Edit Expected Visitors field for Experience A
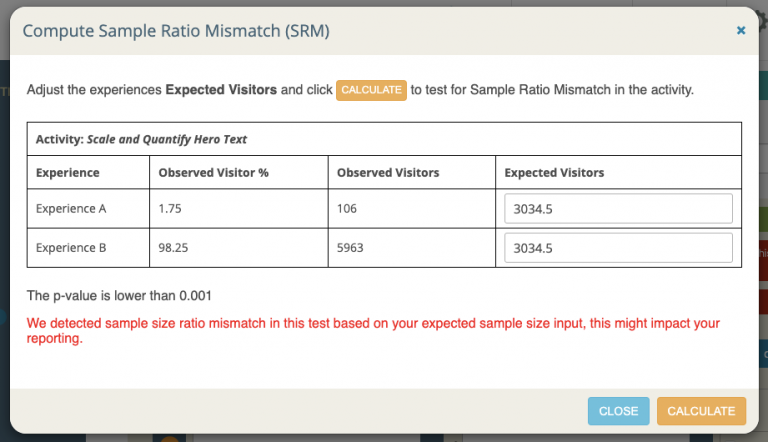Image resolution: width=768 pixels, height=442 pixels. [x=618, y=209]
